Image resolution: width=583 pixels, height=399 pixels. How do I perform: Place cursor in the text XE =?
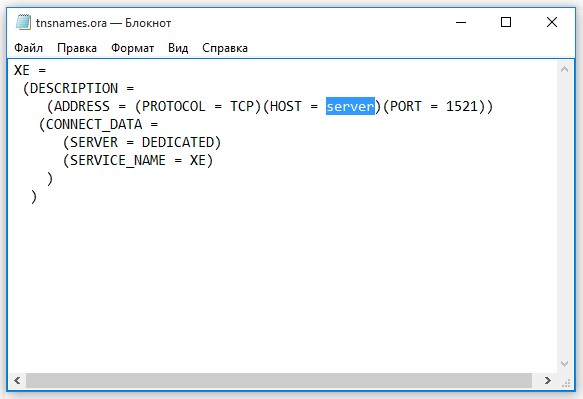click(30, 70)
